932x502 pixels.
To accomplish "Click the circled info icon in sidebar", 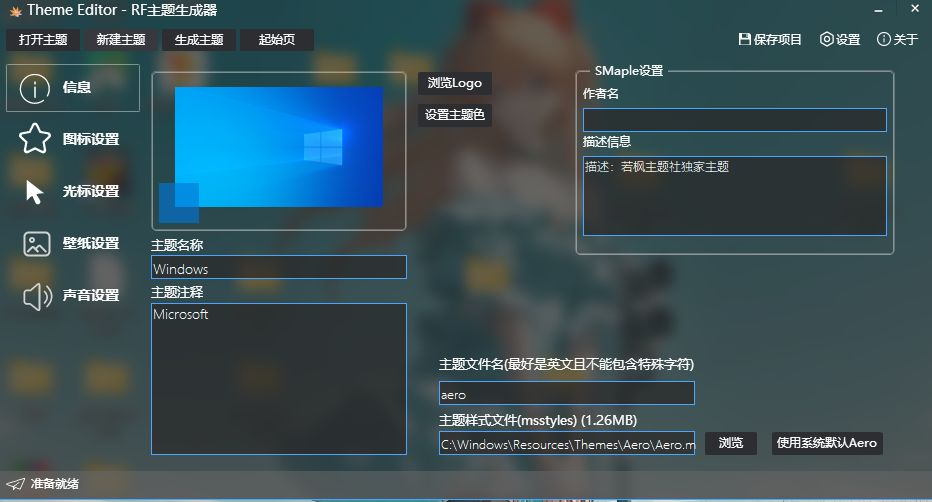I will (34, 89).
